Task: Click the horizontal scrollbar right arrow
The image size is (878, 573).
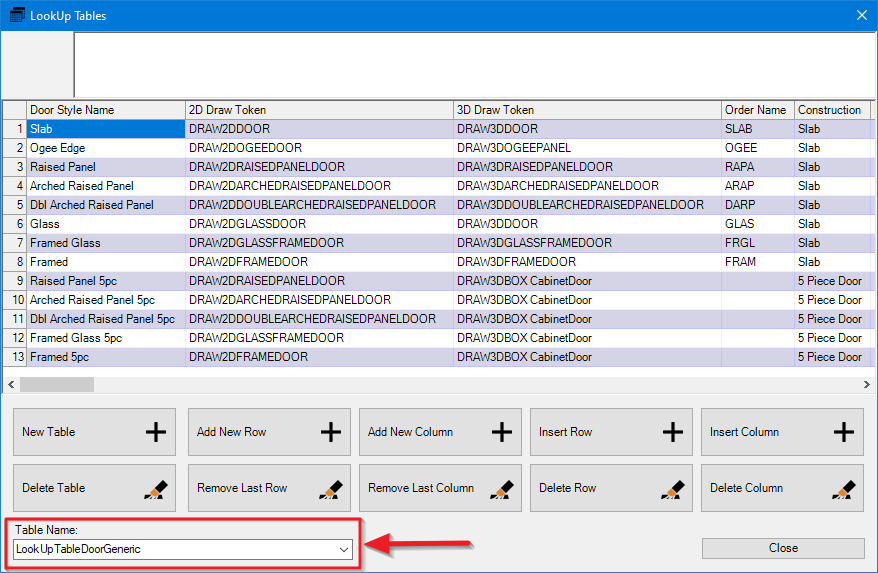Action: 866,384
